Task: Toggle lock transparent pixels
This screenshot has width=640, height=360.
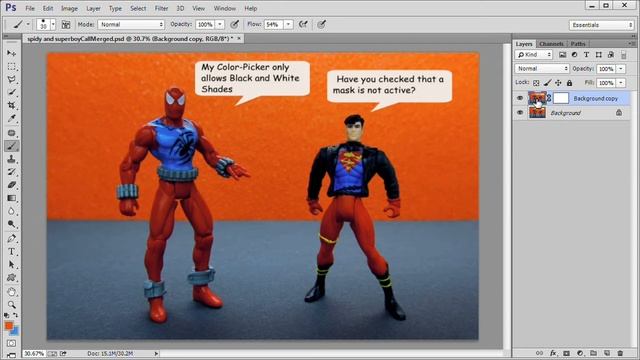Action: tap(536, 83)
